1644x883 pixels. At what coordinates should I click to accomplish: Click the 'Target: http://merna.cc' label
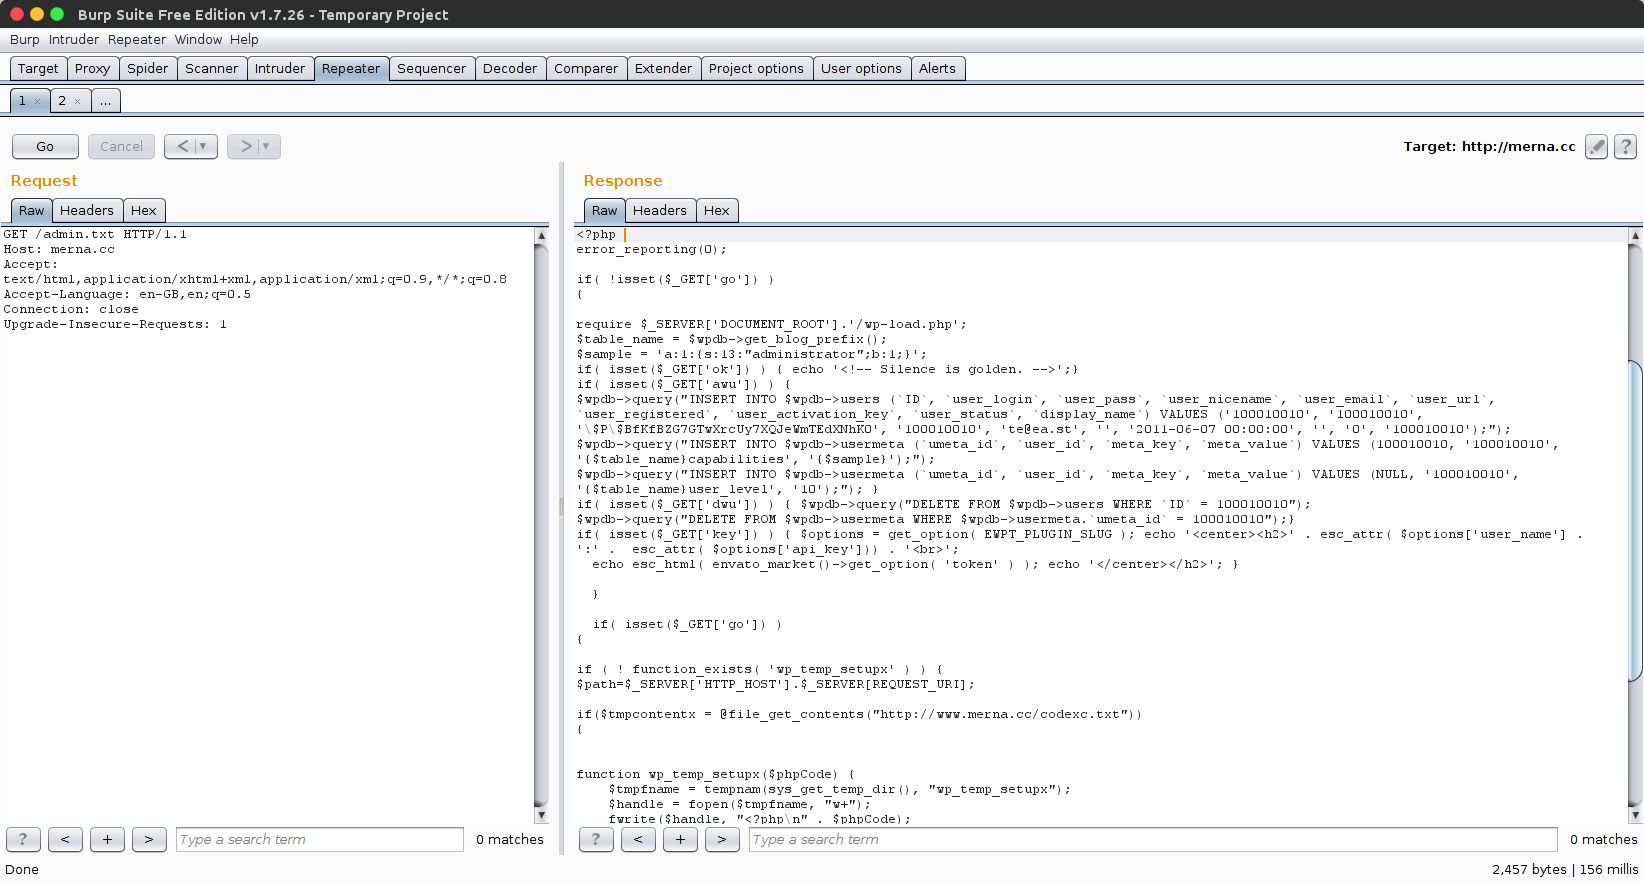[1489, 146]
